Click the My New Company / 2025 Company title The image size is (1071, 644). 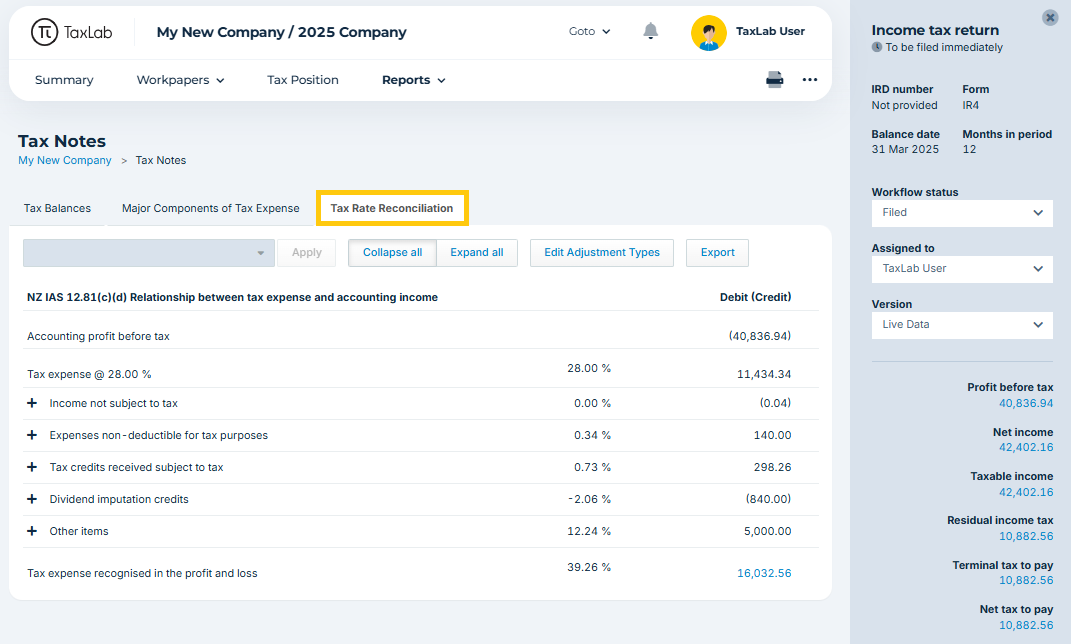pos(281,32)
